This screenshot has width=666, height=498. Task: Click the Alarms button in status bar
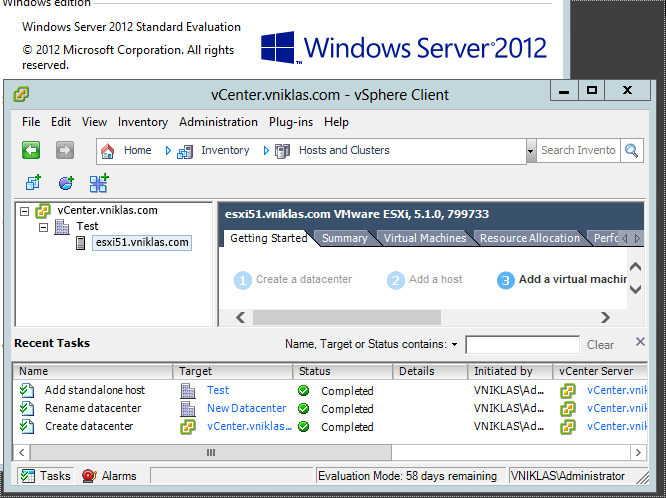click(109, 476)
